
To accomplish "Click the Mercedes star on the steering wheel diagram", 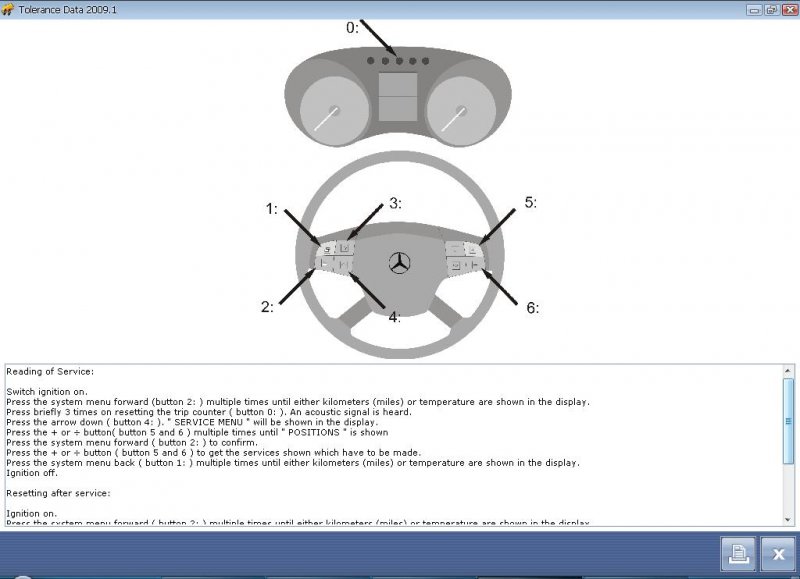I will pyautogui.click(x=399, y=263).
